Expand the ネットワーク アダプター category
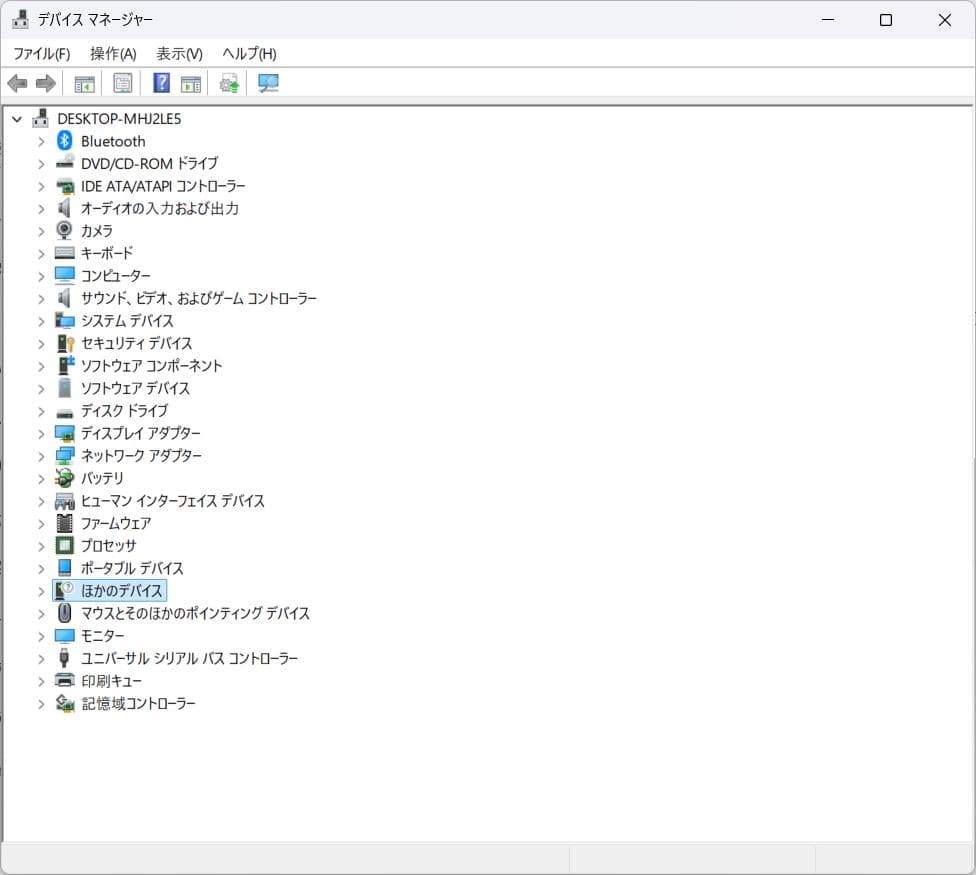Viewport: 976px width, 875px height. (x=40, y=455)
